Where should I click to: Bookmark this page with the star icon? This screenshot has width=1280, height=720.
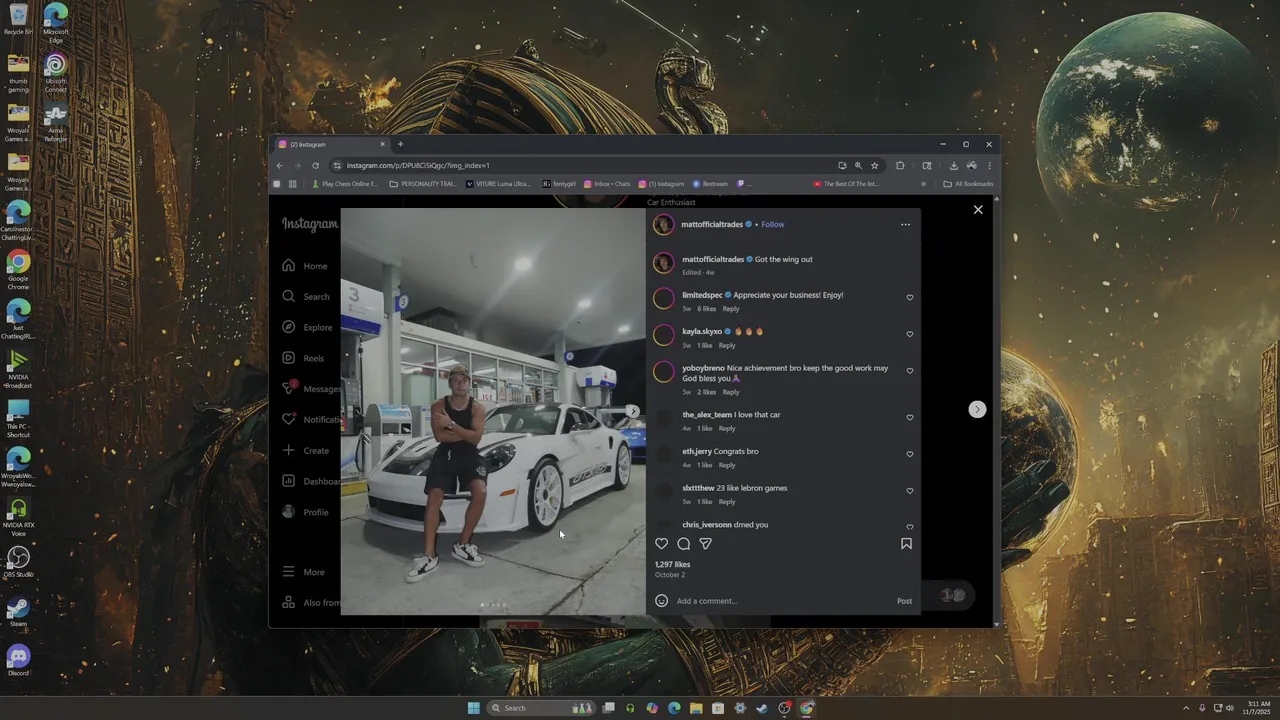point(874,166)
